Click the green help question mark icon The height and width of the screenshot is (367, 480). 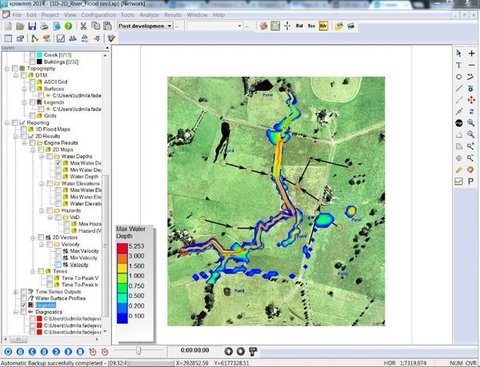[x=68, y=26]
